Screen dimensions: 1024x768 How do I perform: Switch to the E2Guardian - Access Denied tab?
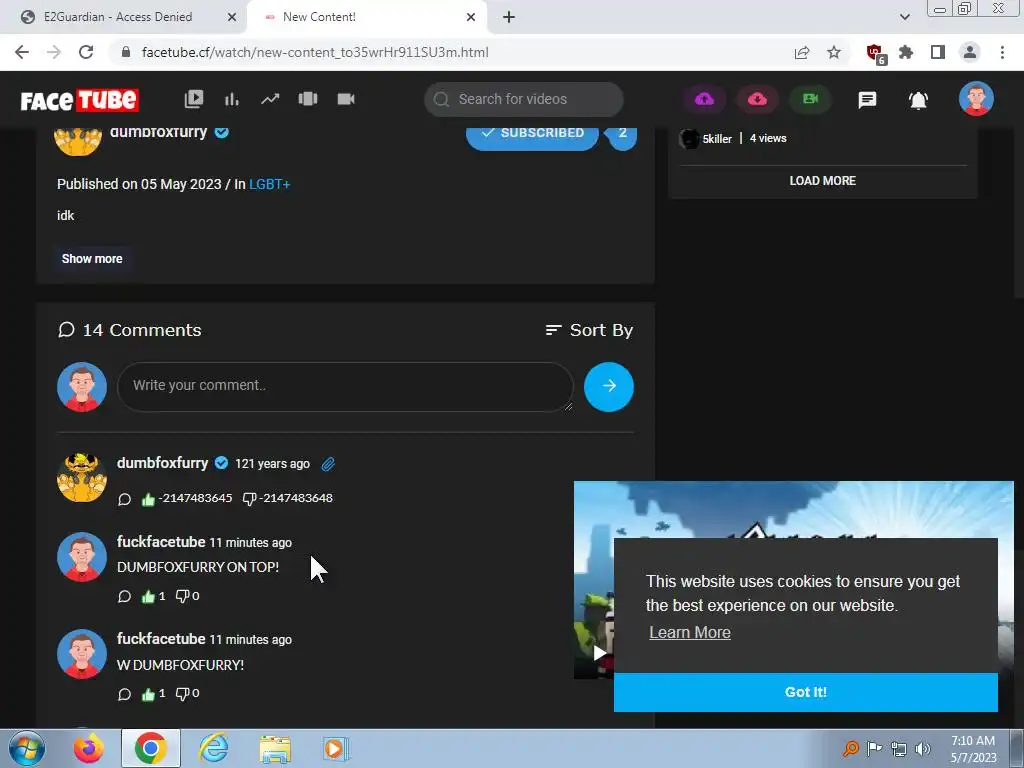coord(118,17)
